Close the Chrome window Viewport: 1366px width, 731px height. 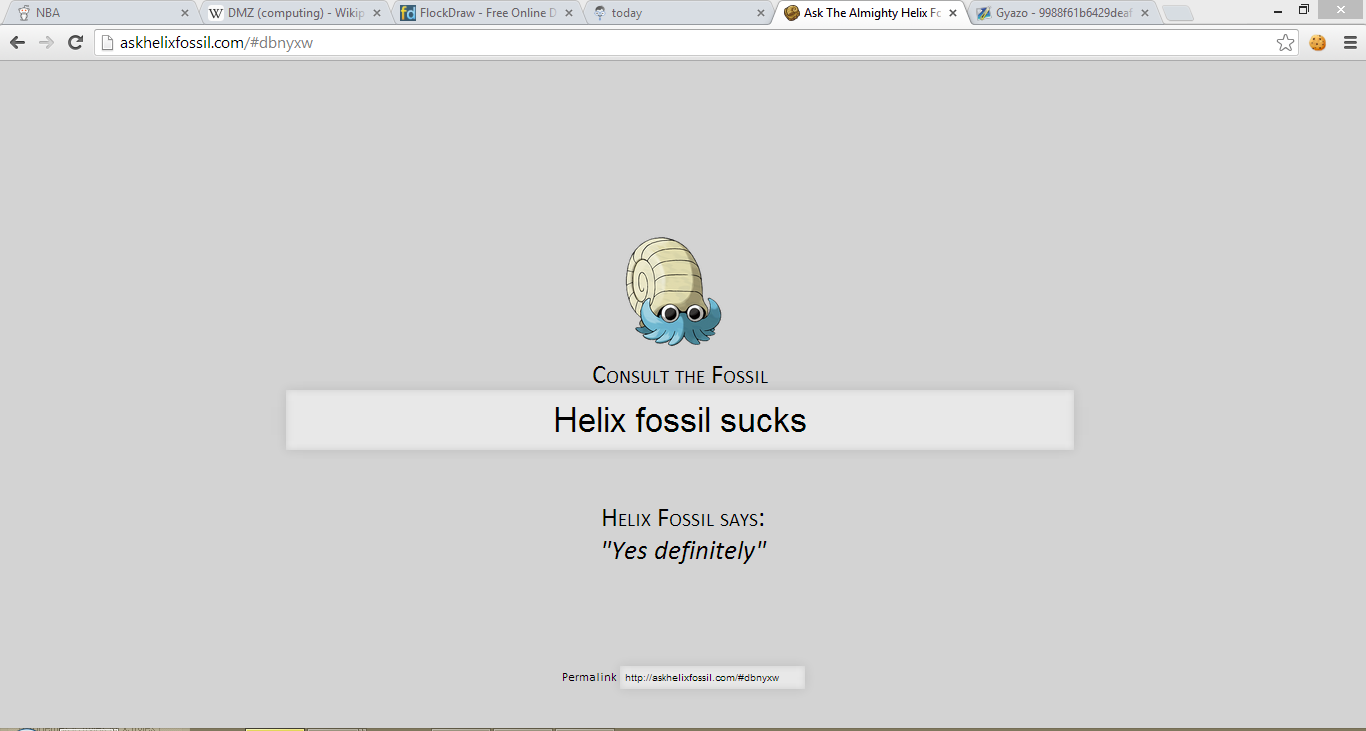click(1340, 9)
